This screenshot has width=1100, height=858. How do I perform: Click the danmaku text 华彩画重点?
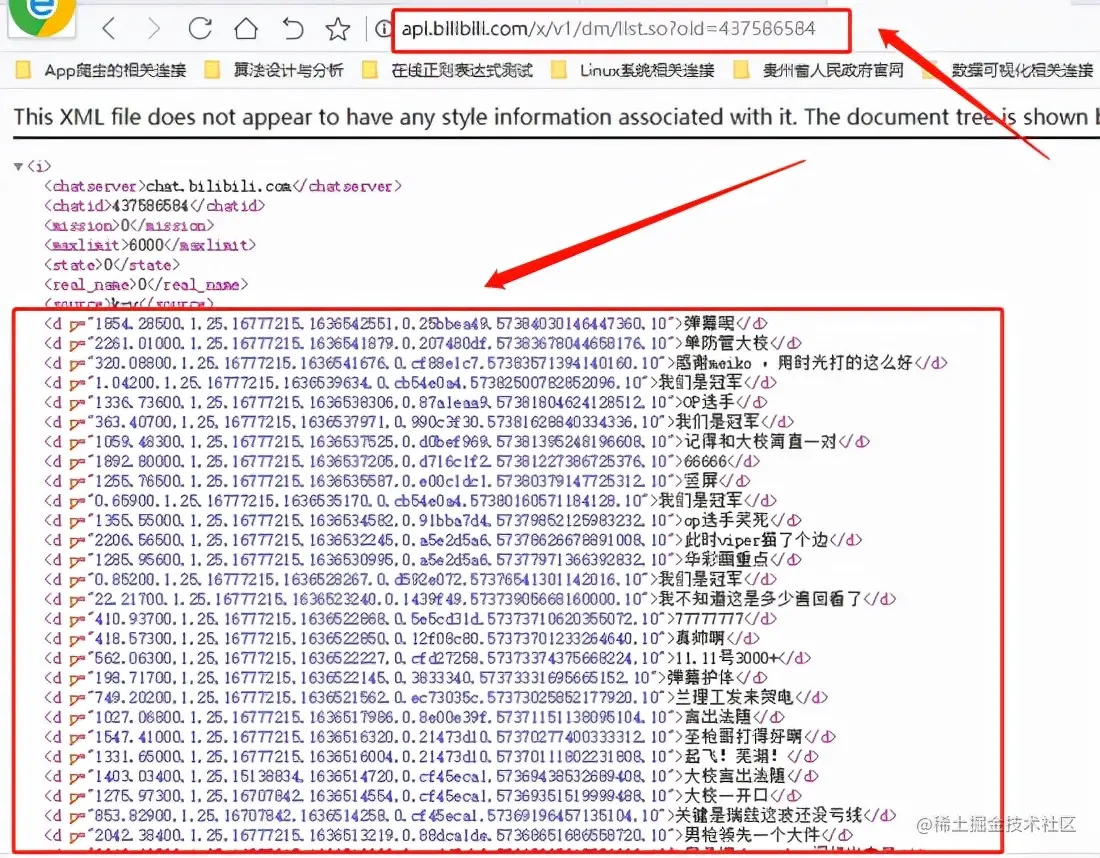pos(726,559)
